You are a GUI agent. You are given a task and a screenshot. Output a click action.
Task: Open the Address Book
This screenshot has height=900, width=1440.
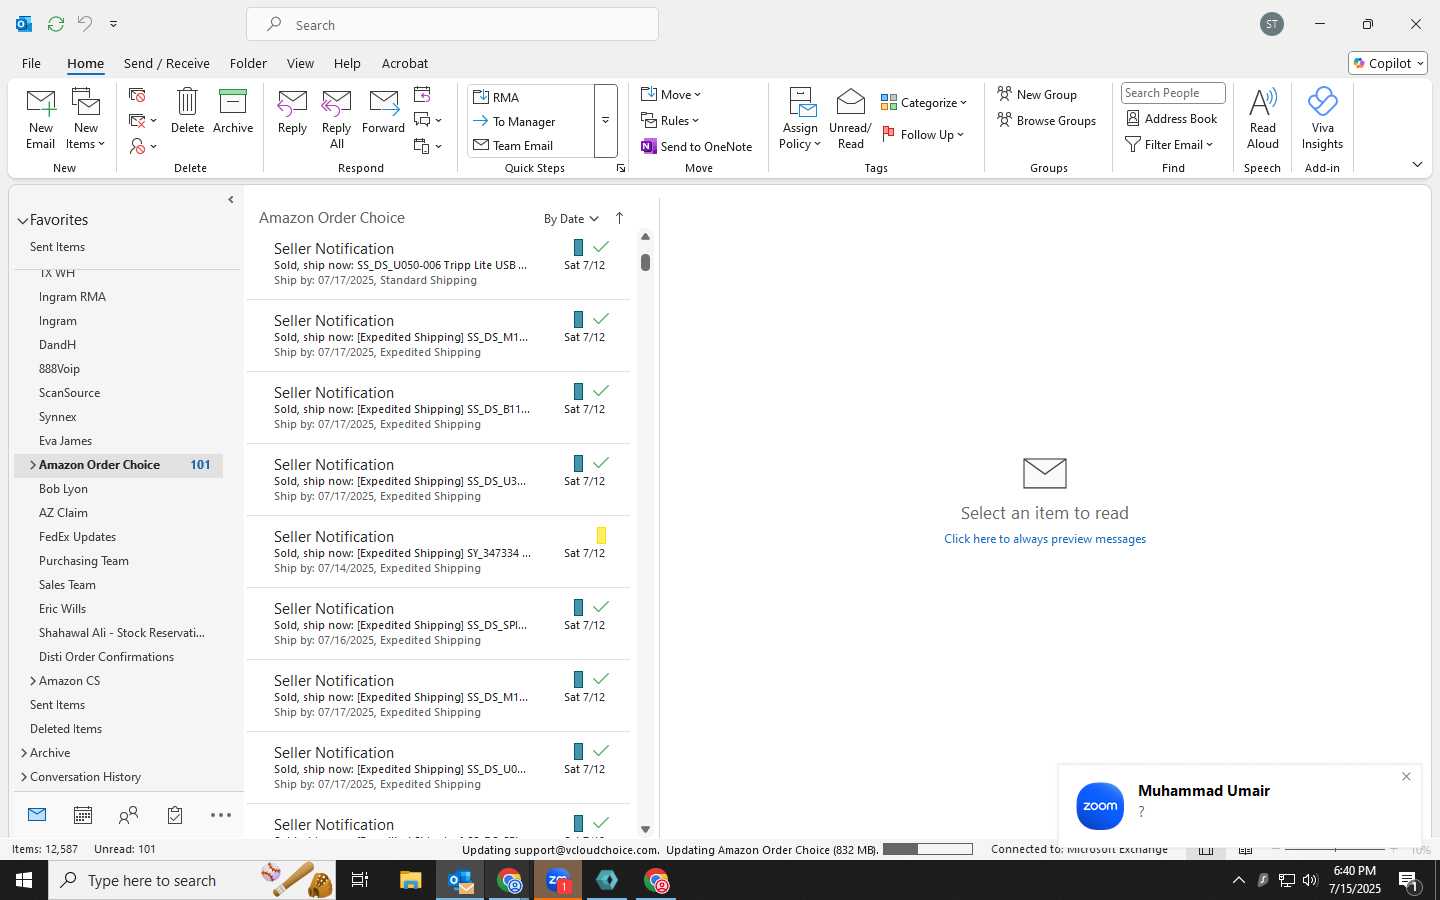pos(1172,118)
